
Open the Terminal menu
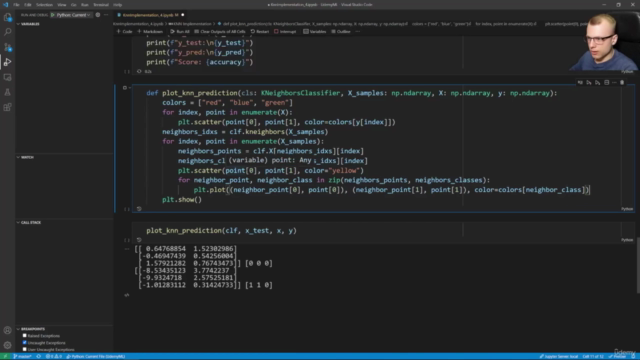coord(100,4)
